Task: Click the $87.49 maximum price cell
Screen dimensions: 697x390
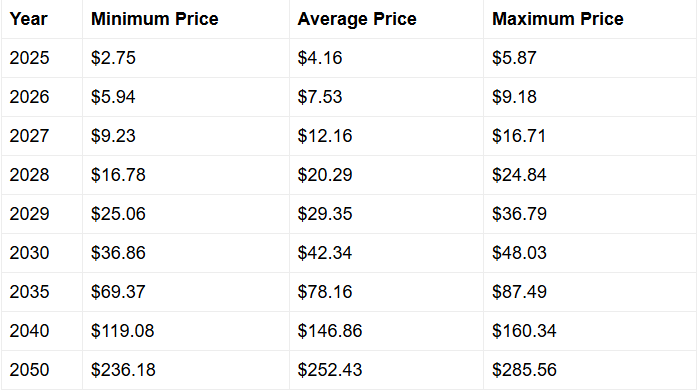Action: click(590, 292)
